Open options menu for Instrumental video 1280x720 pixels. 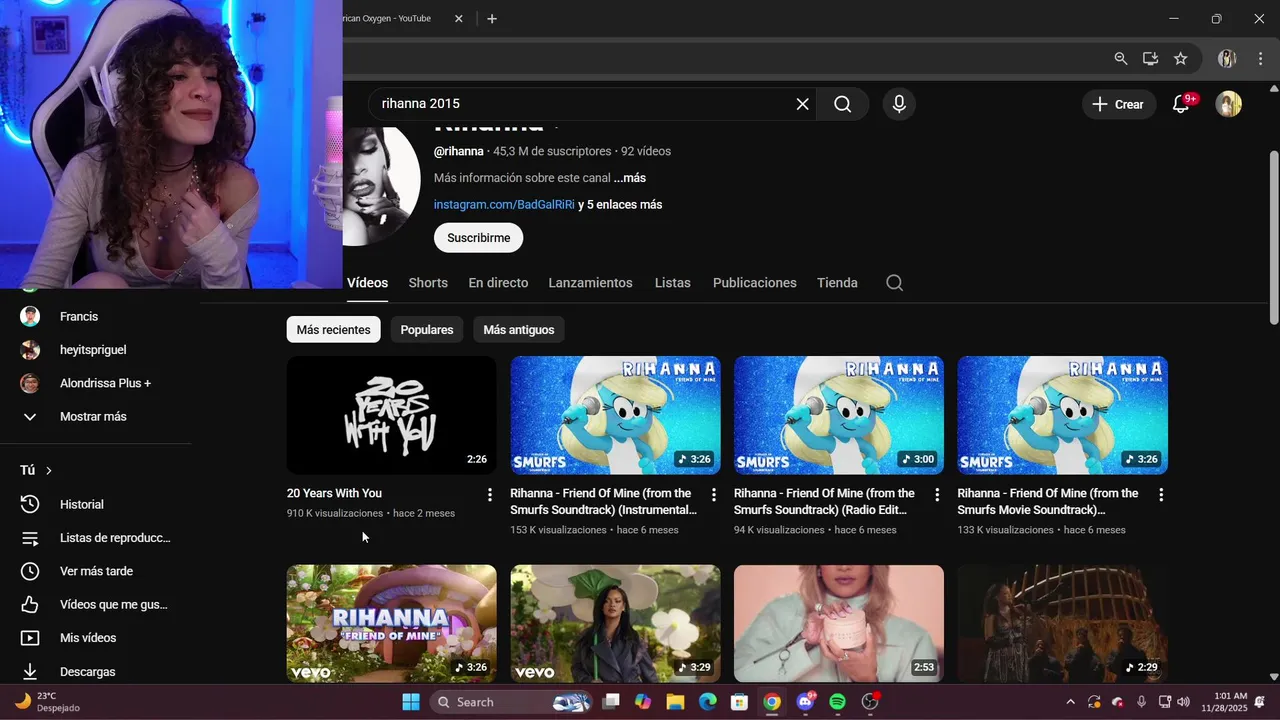(713, 494)
